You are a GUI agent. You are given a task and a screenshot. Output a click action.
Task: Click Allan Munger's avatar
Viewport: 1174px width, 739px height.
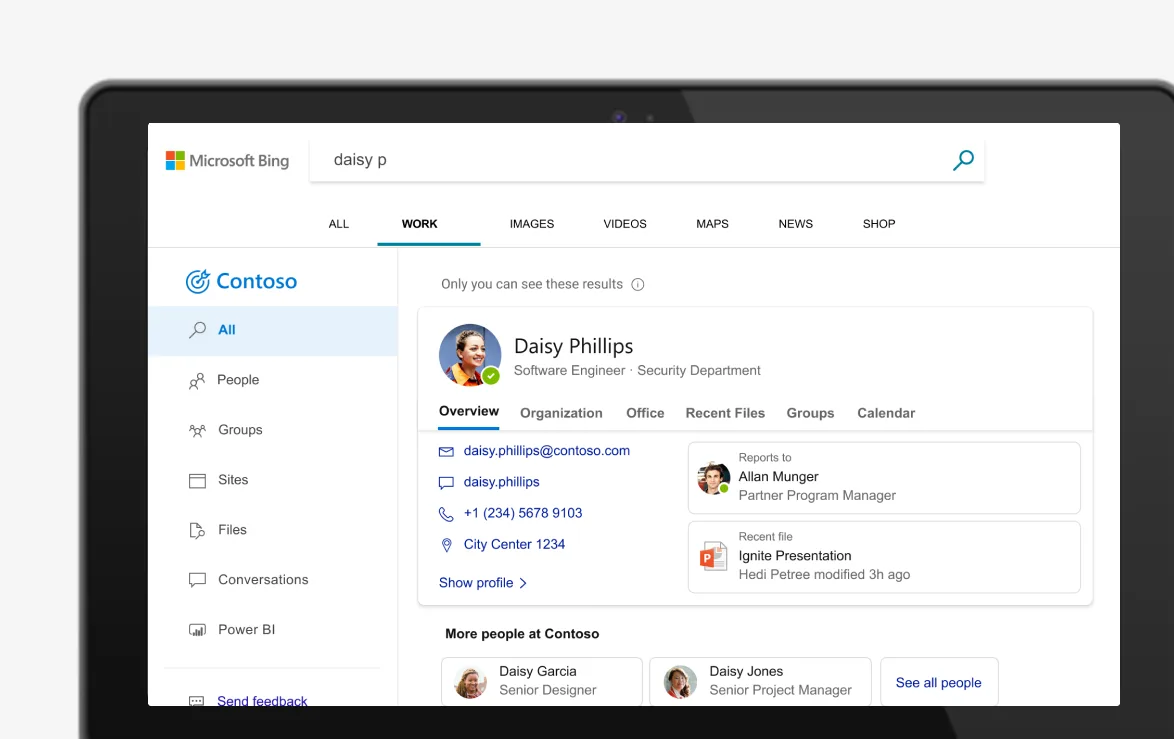pyautogui.click(x=714, y=478)
